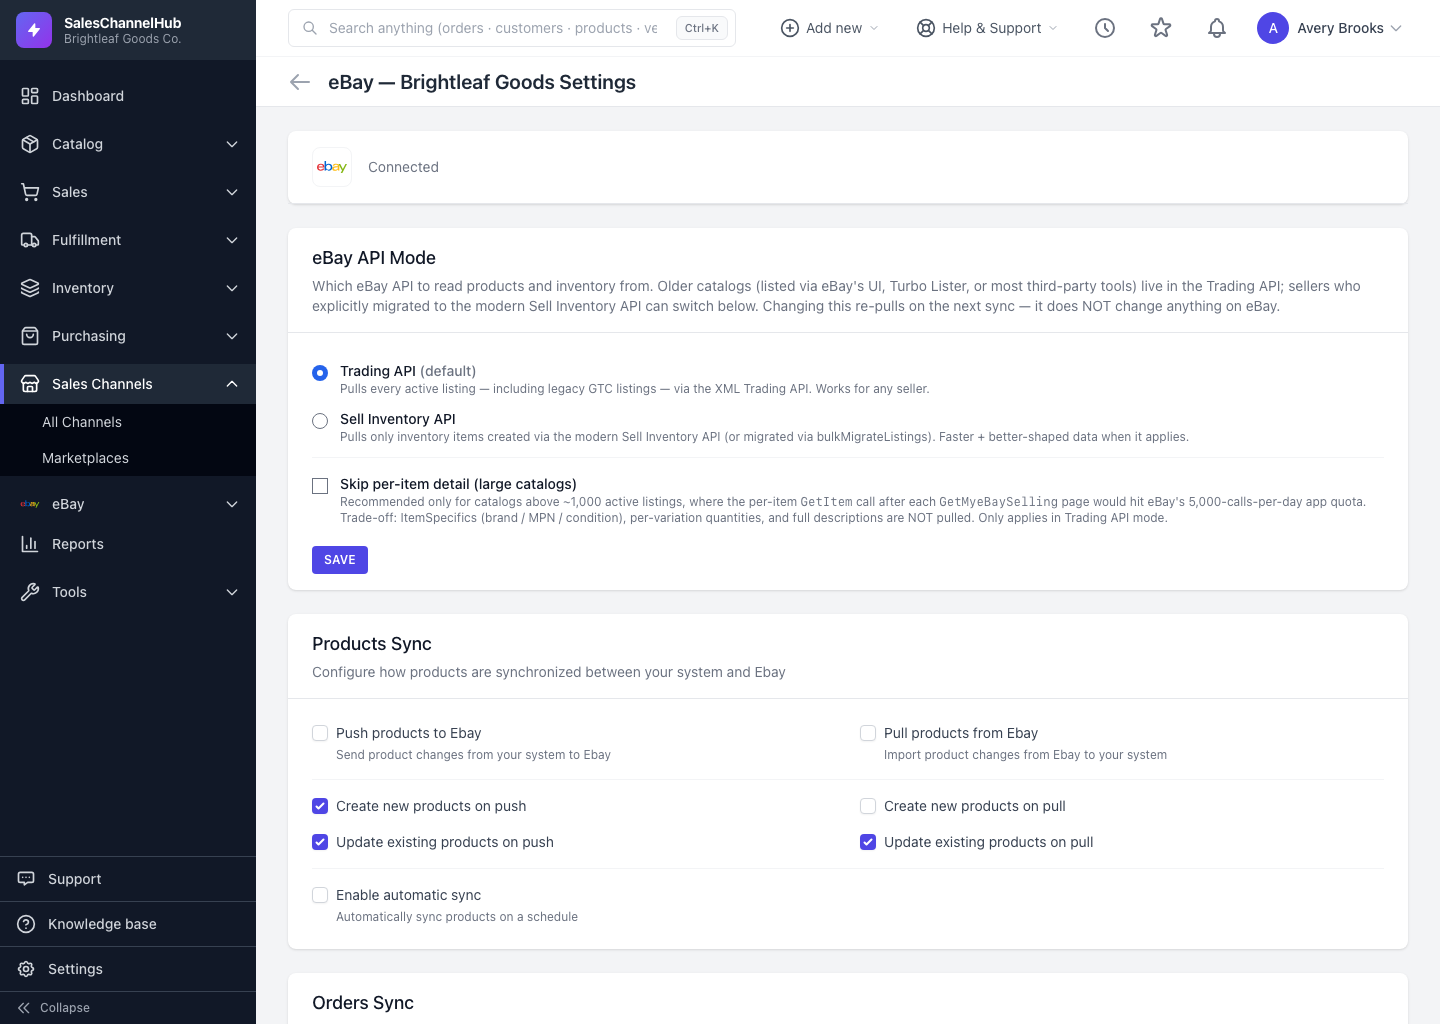1440x1024 pixels.
Task: Click the Avery Brooks name
Action: point(1340,28)
